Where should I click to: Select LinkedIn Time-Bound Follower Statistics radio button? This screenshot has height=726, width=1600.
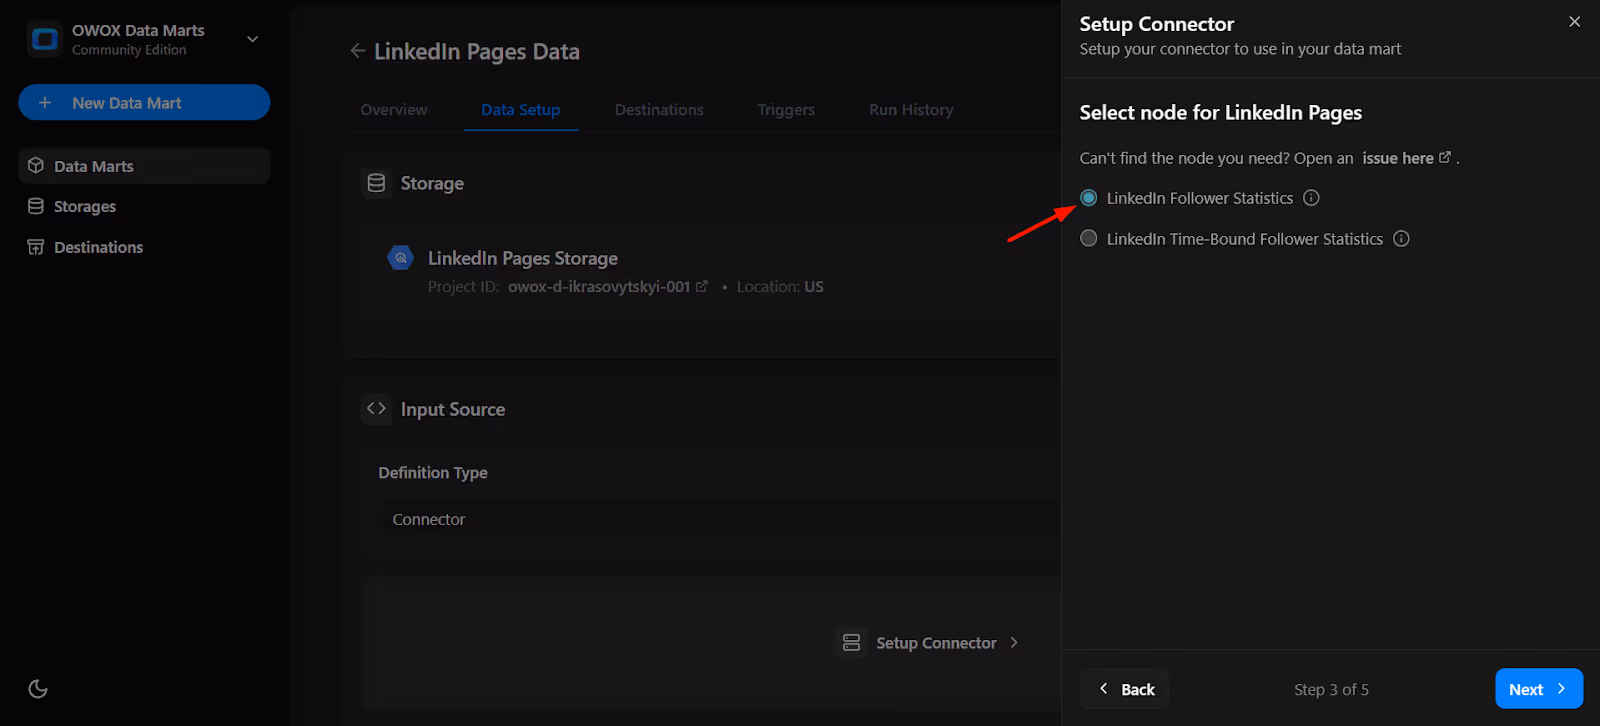tap(1089, 238)
